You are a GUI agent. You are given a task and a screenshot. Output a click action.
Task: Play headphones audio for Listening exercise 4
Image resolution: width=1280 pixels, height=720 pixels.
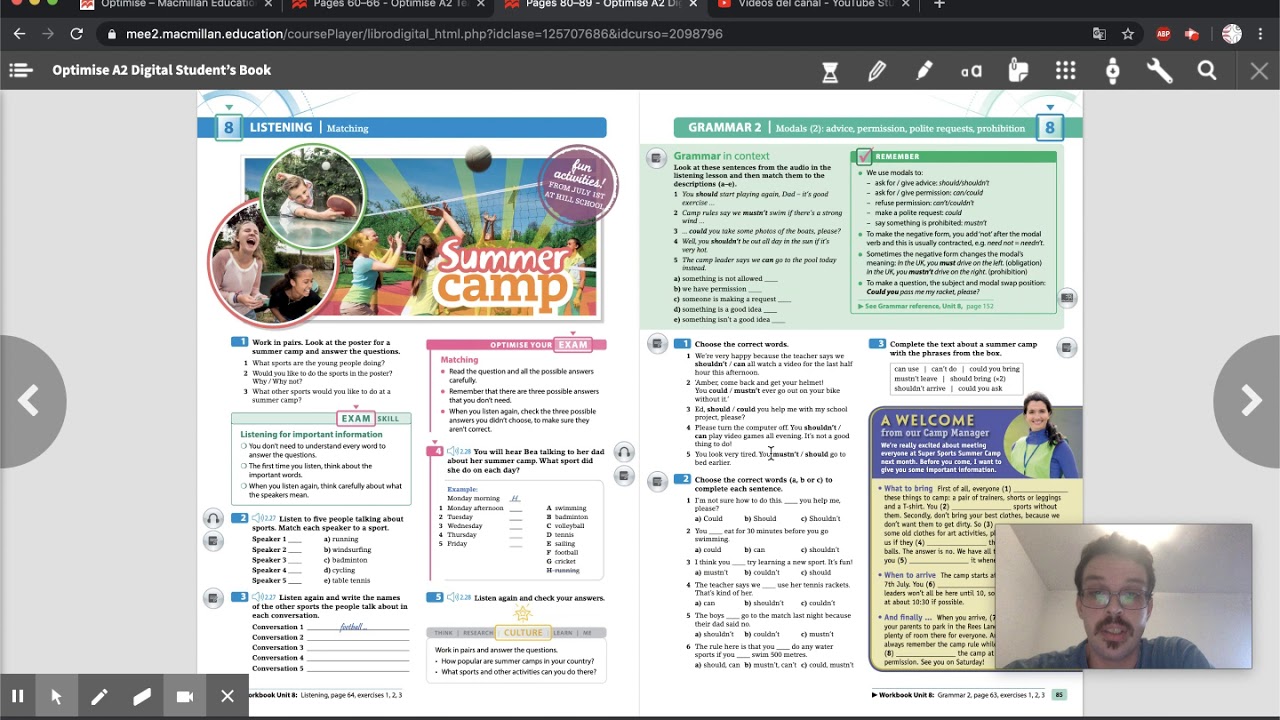pos(624,452)
